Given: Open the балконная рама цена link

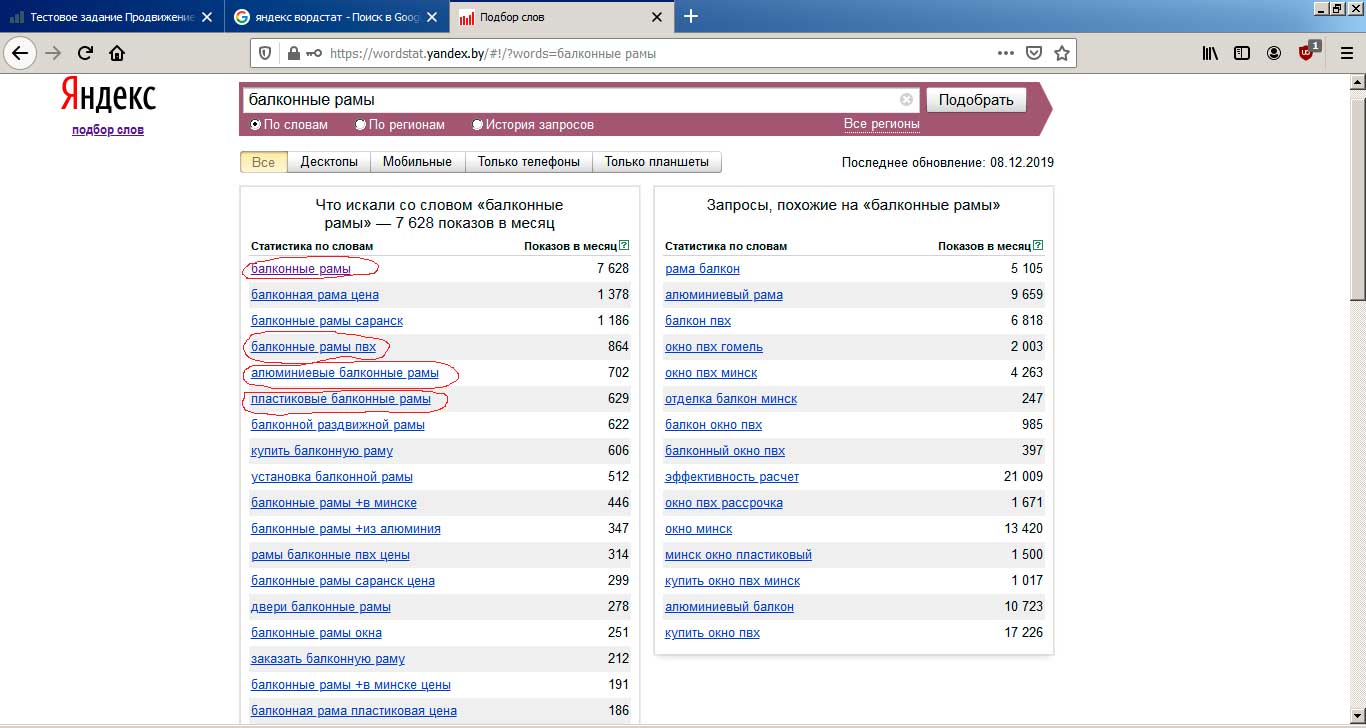Looking at the screenshot, I should [x=315, y=295].
